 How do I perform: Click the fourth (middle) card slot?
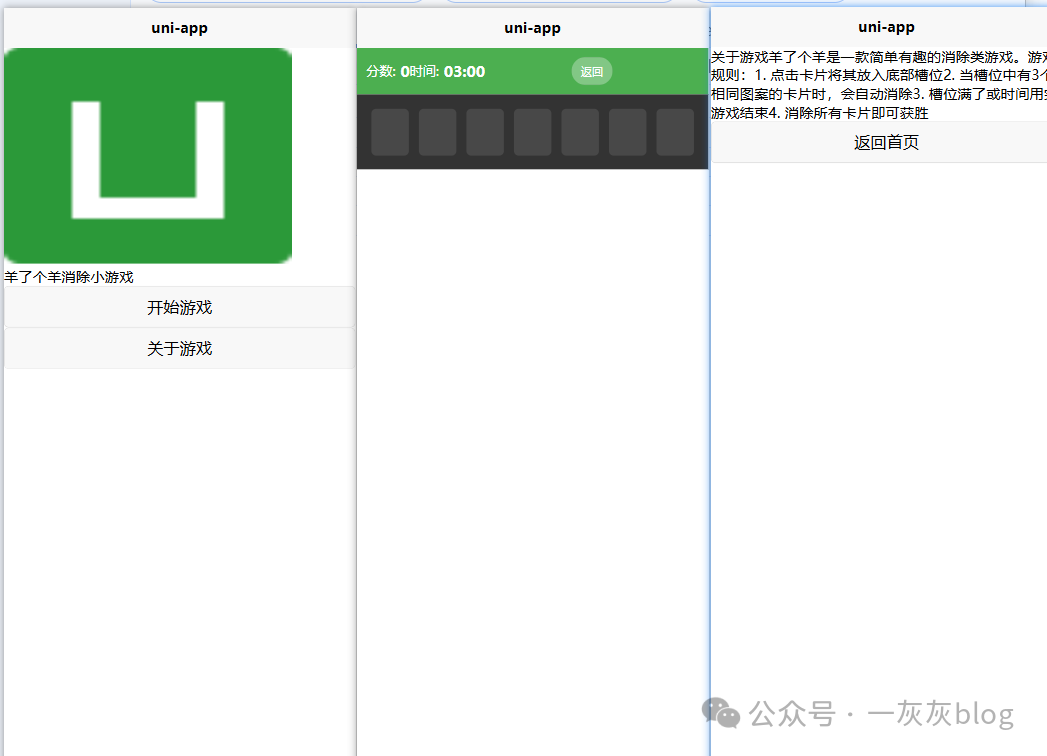pos(533,132)
